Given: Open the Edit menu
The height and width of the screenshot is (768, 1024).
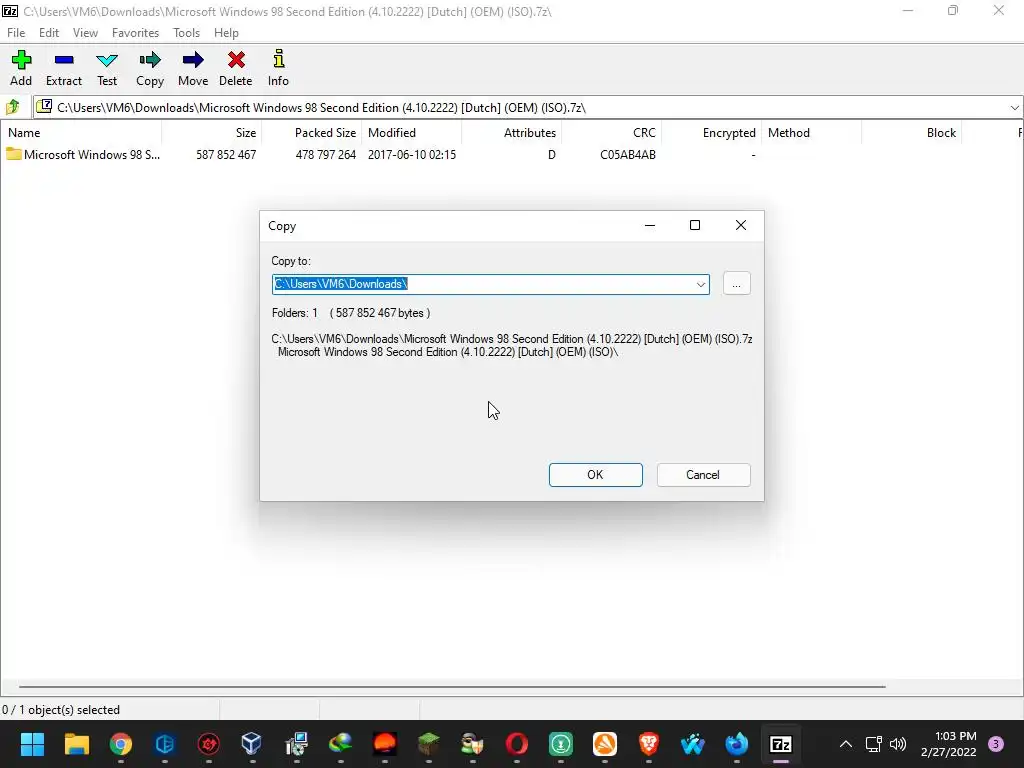Looking at the screenshot, I should point(49,33).
